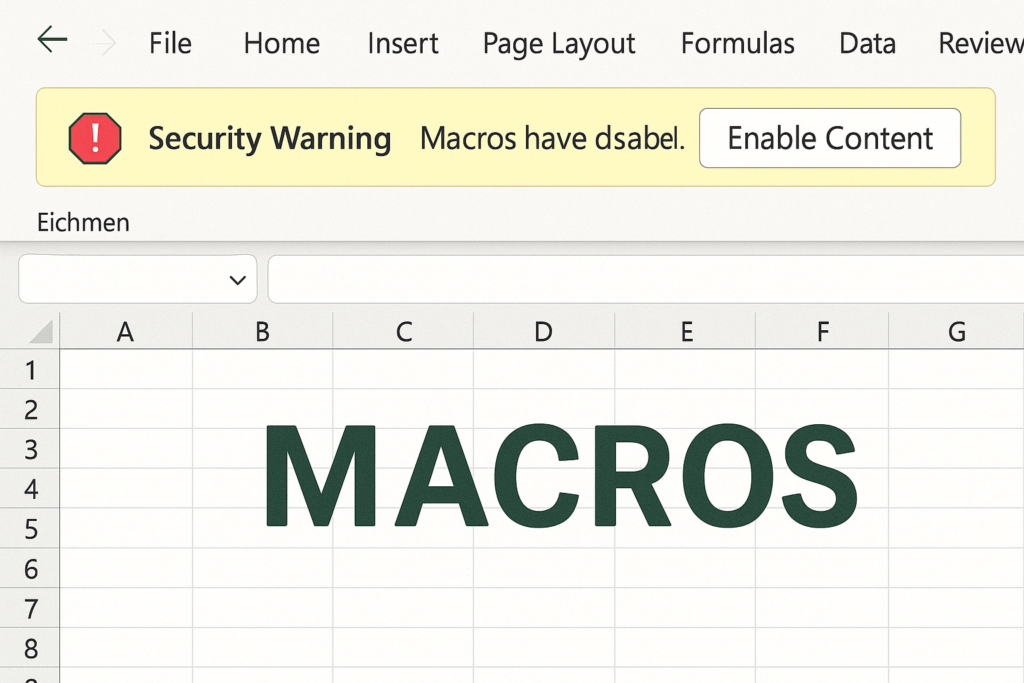Select the column A header

pos(126,332)
